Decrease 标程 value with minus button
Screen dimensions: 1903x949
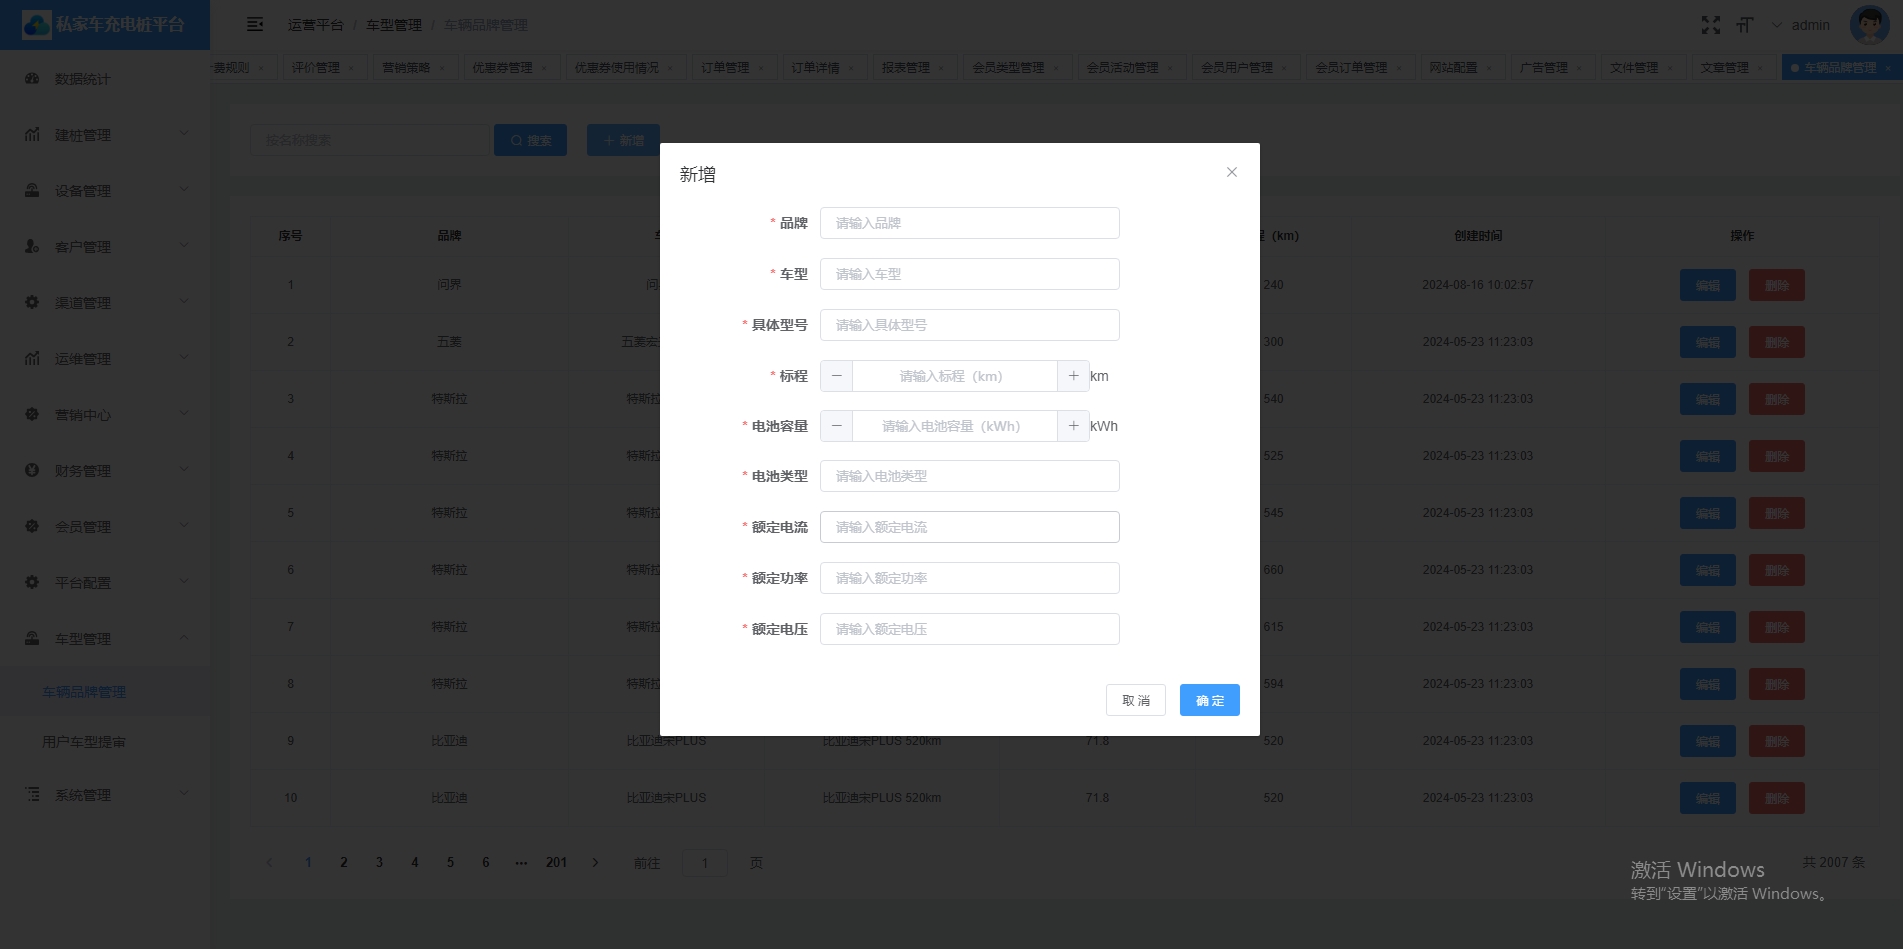pos(837,376)
